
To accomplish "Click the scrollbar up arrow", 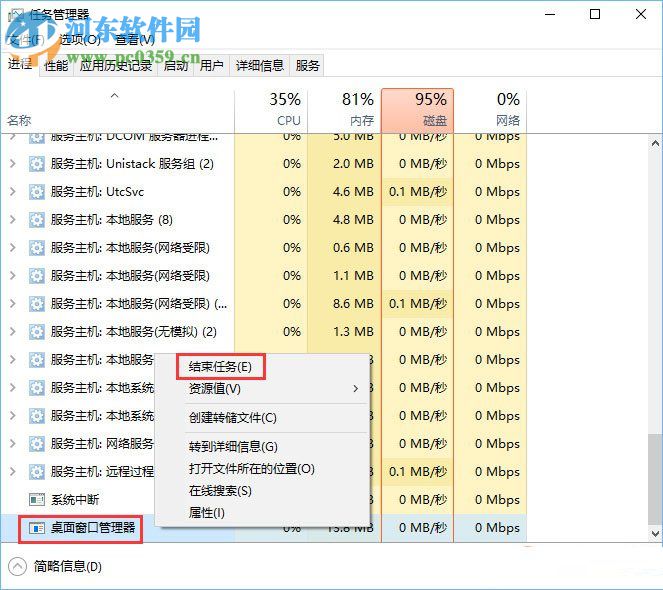I will tap(655, 144).
